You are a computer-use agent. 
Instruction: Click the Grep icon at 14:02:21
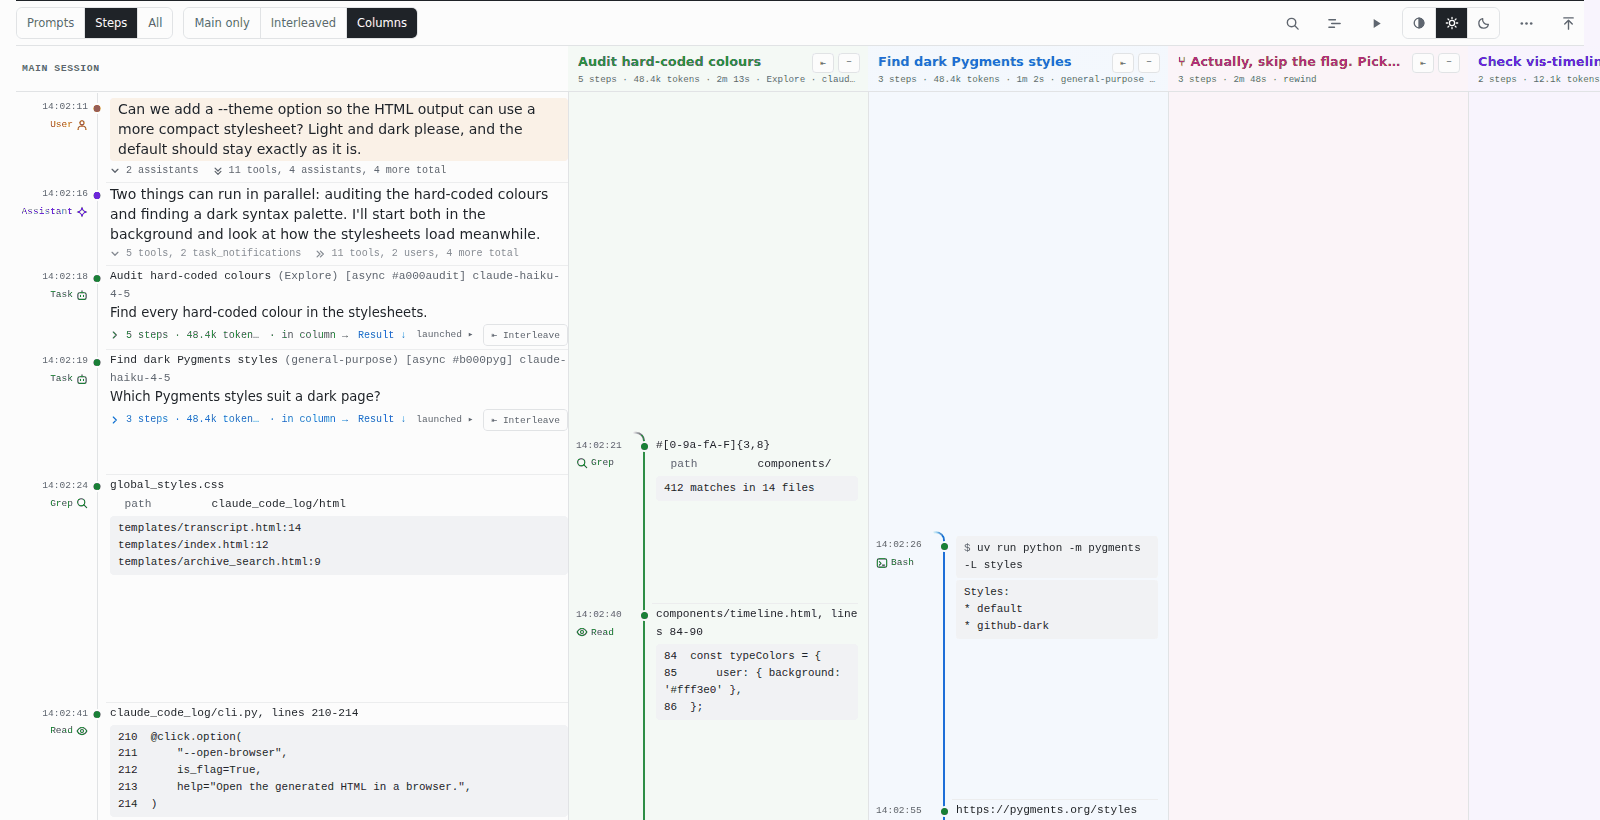(582, 463)
